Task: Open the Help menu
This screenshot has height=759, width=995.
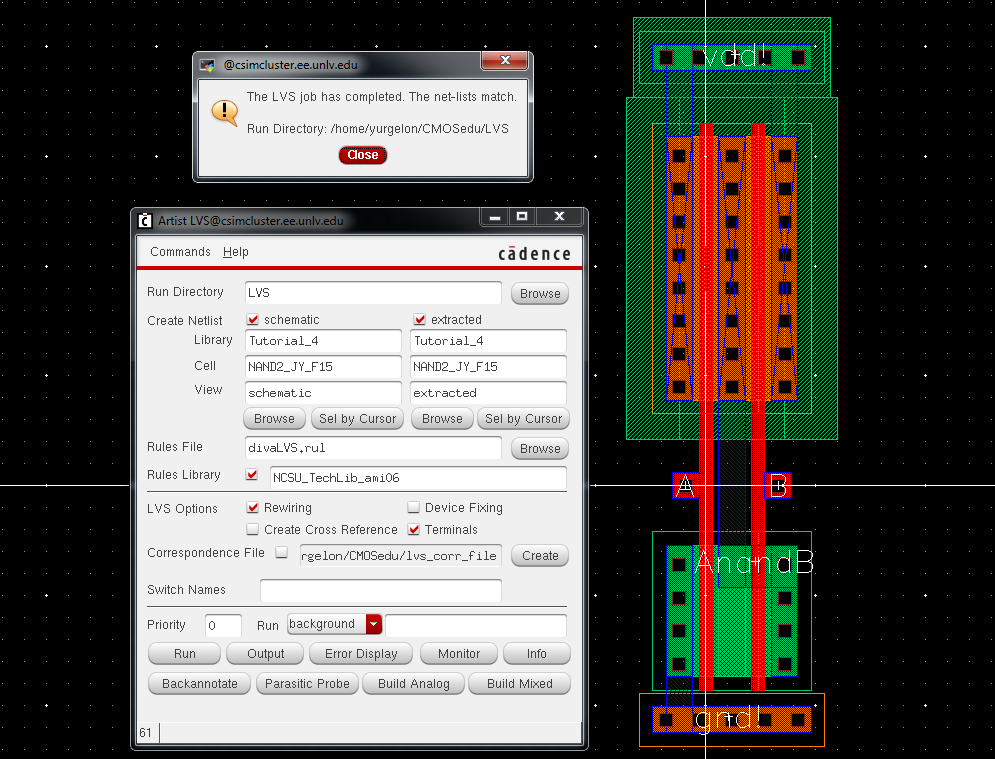Action: click(236, 252)
